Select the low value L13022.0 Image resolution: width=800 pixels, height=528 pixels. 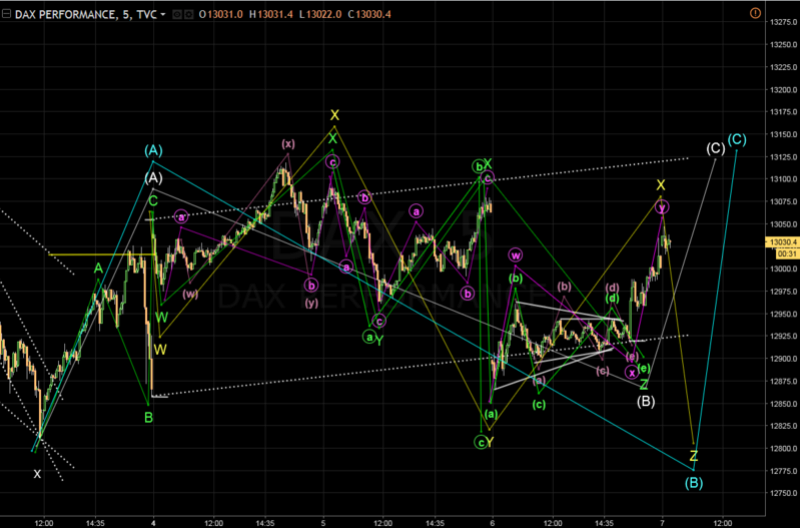[320, 14]
